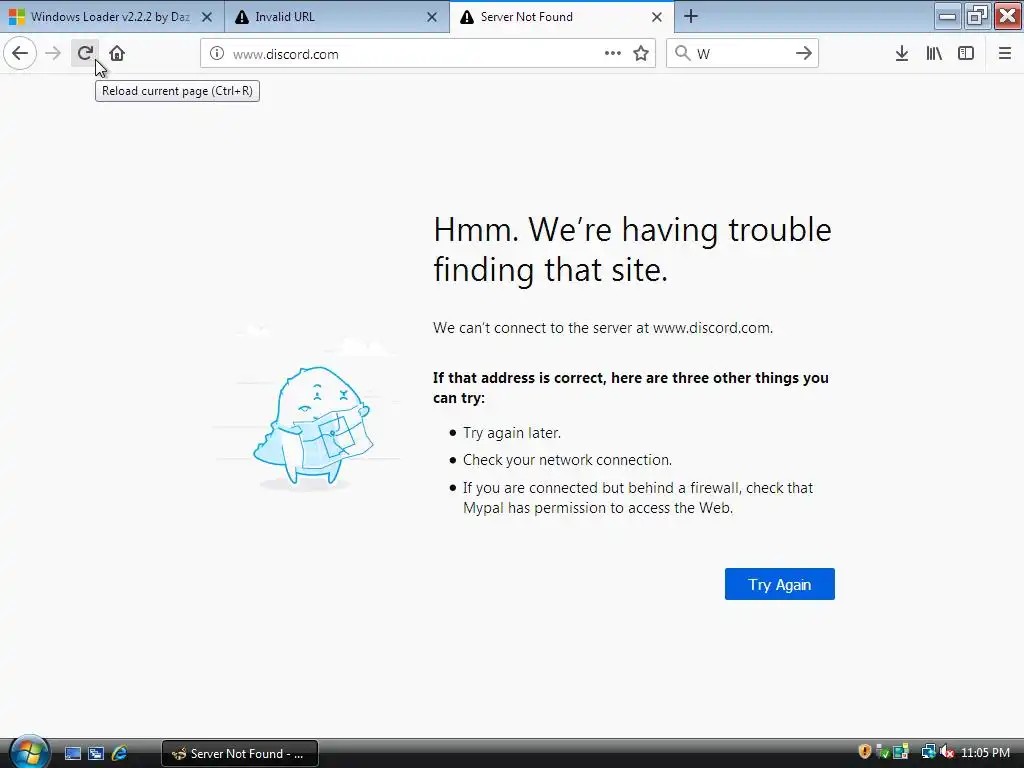Select the 'Check your network connection.' text
This screenshot has width=1024, height=768.
coord(567,460)
